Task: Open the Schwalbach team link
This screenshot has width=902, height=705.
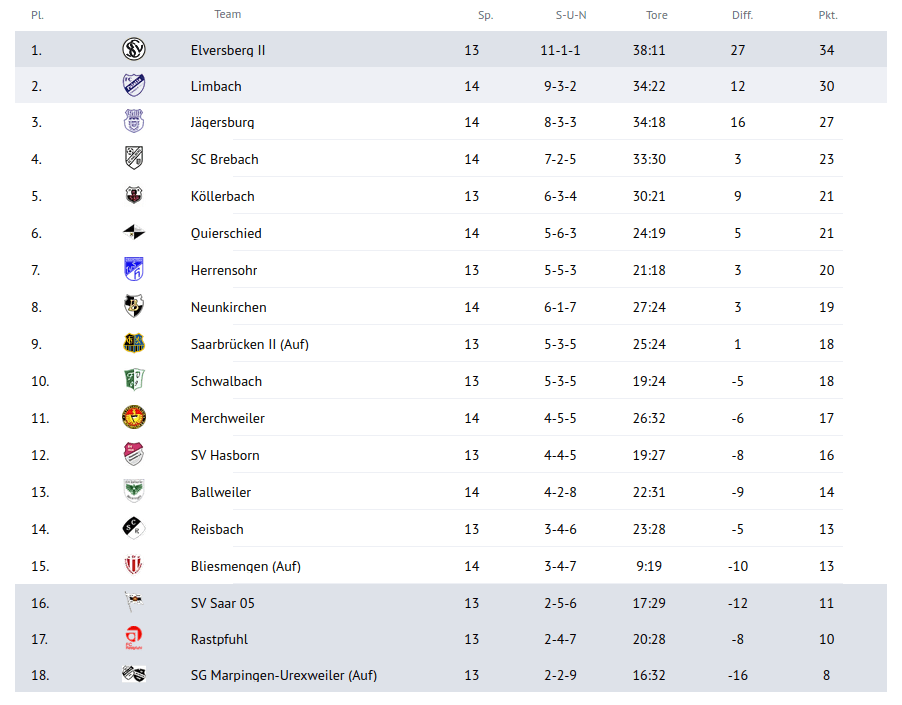Action: coord(226,381)
